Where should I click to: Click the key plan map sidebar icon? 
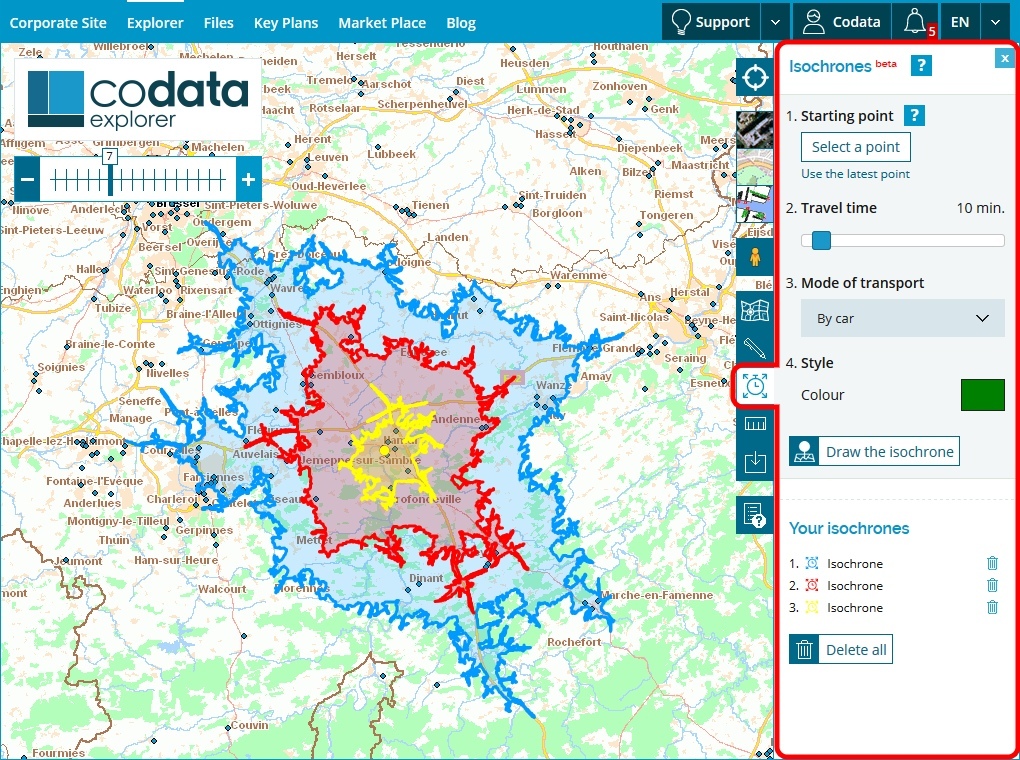coord(755,310)
